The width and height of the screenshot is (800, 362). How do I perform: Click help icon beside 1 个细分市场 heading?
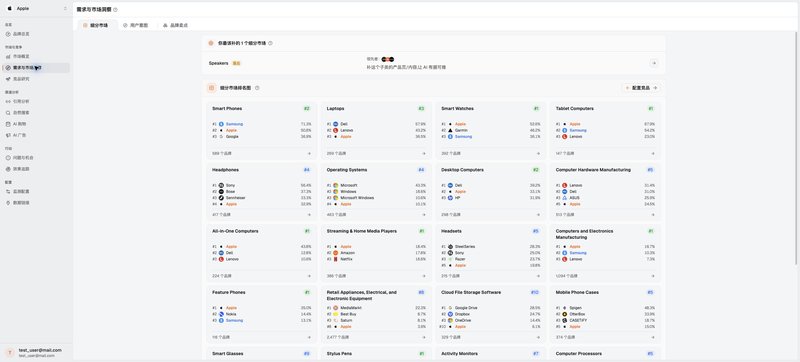click(270, 43)
